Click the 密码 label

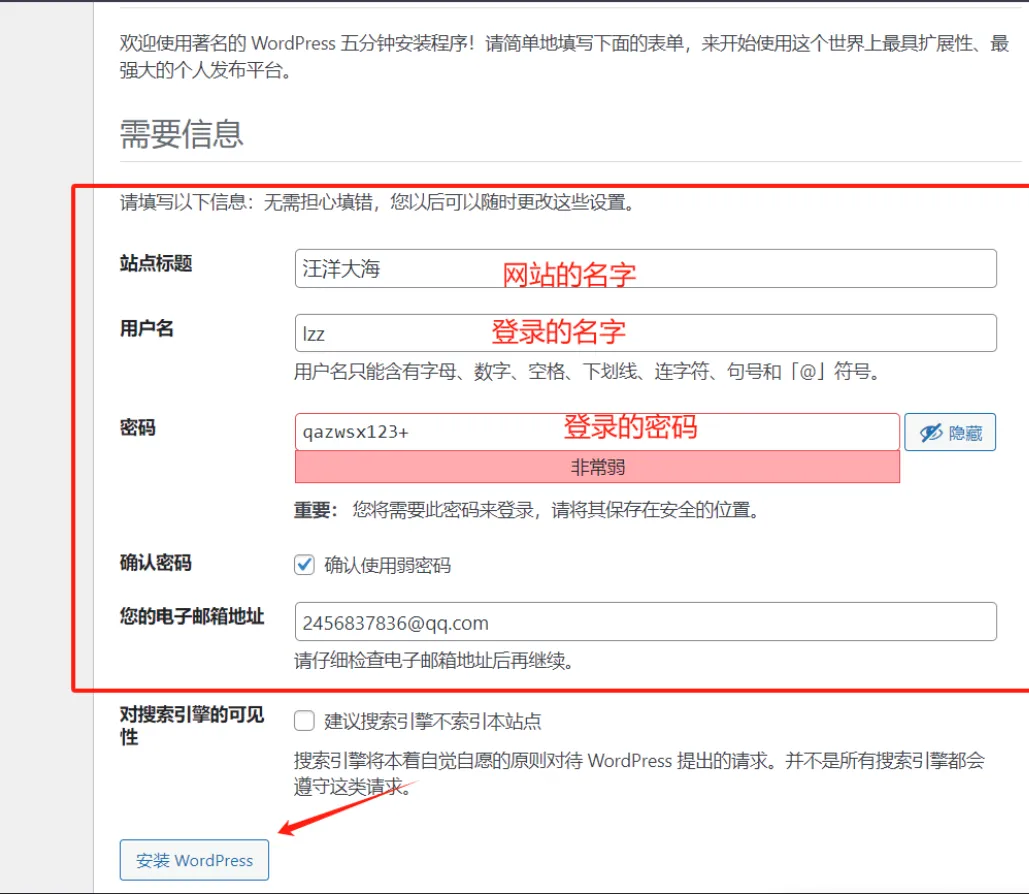pos(138,428)
